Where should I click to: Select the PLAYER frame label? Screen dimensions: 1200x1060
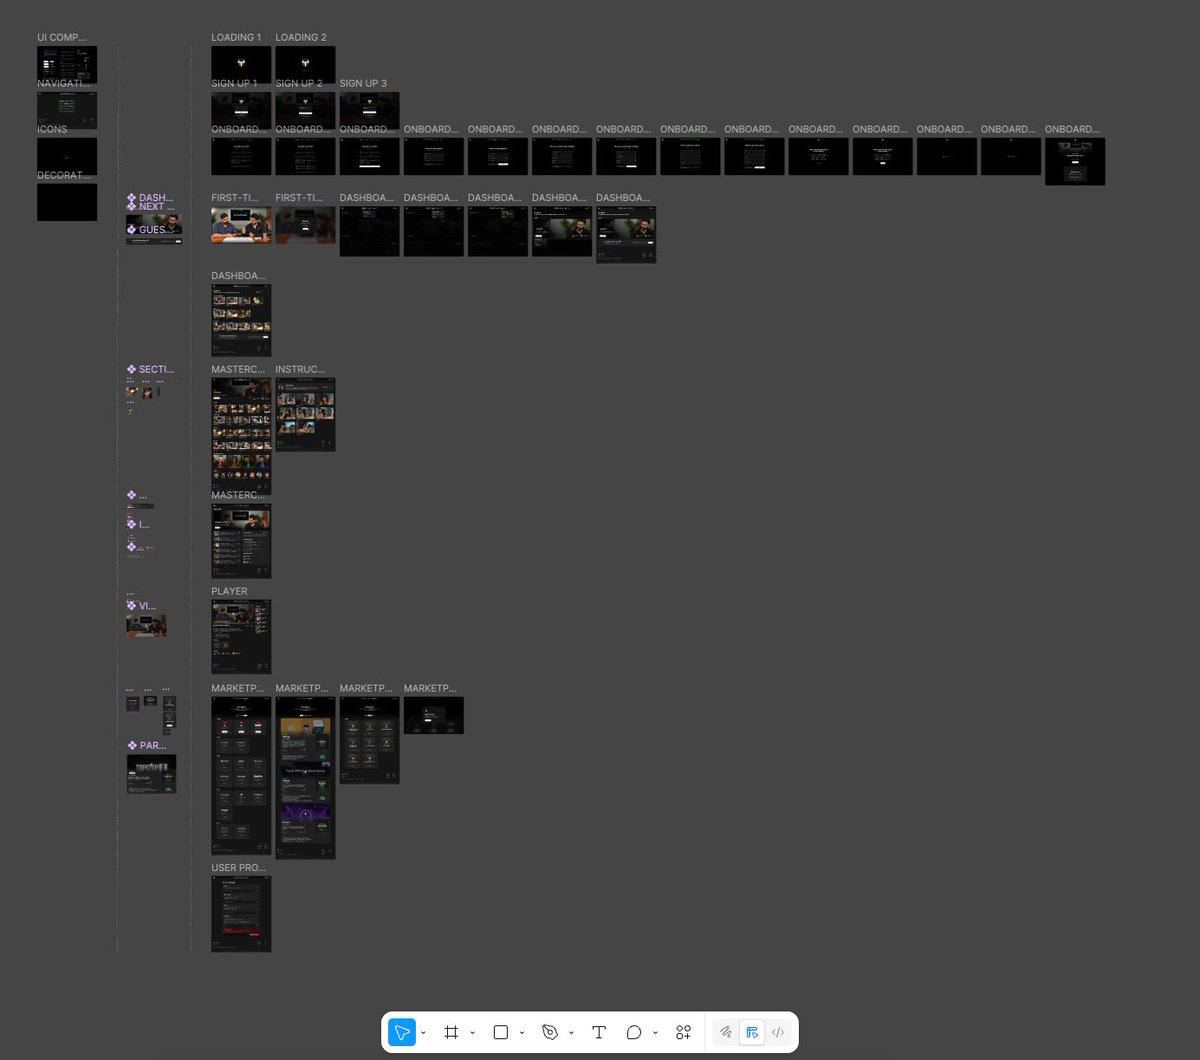tap(229, 591)
